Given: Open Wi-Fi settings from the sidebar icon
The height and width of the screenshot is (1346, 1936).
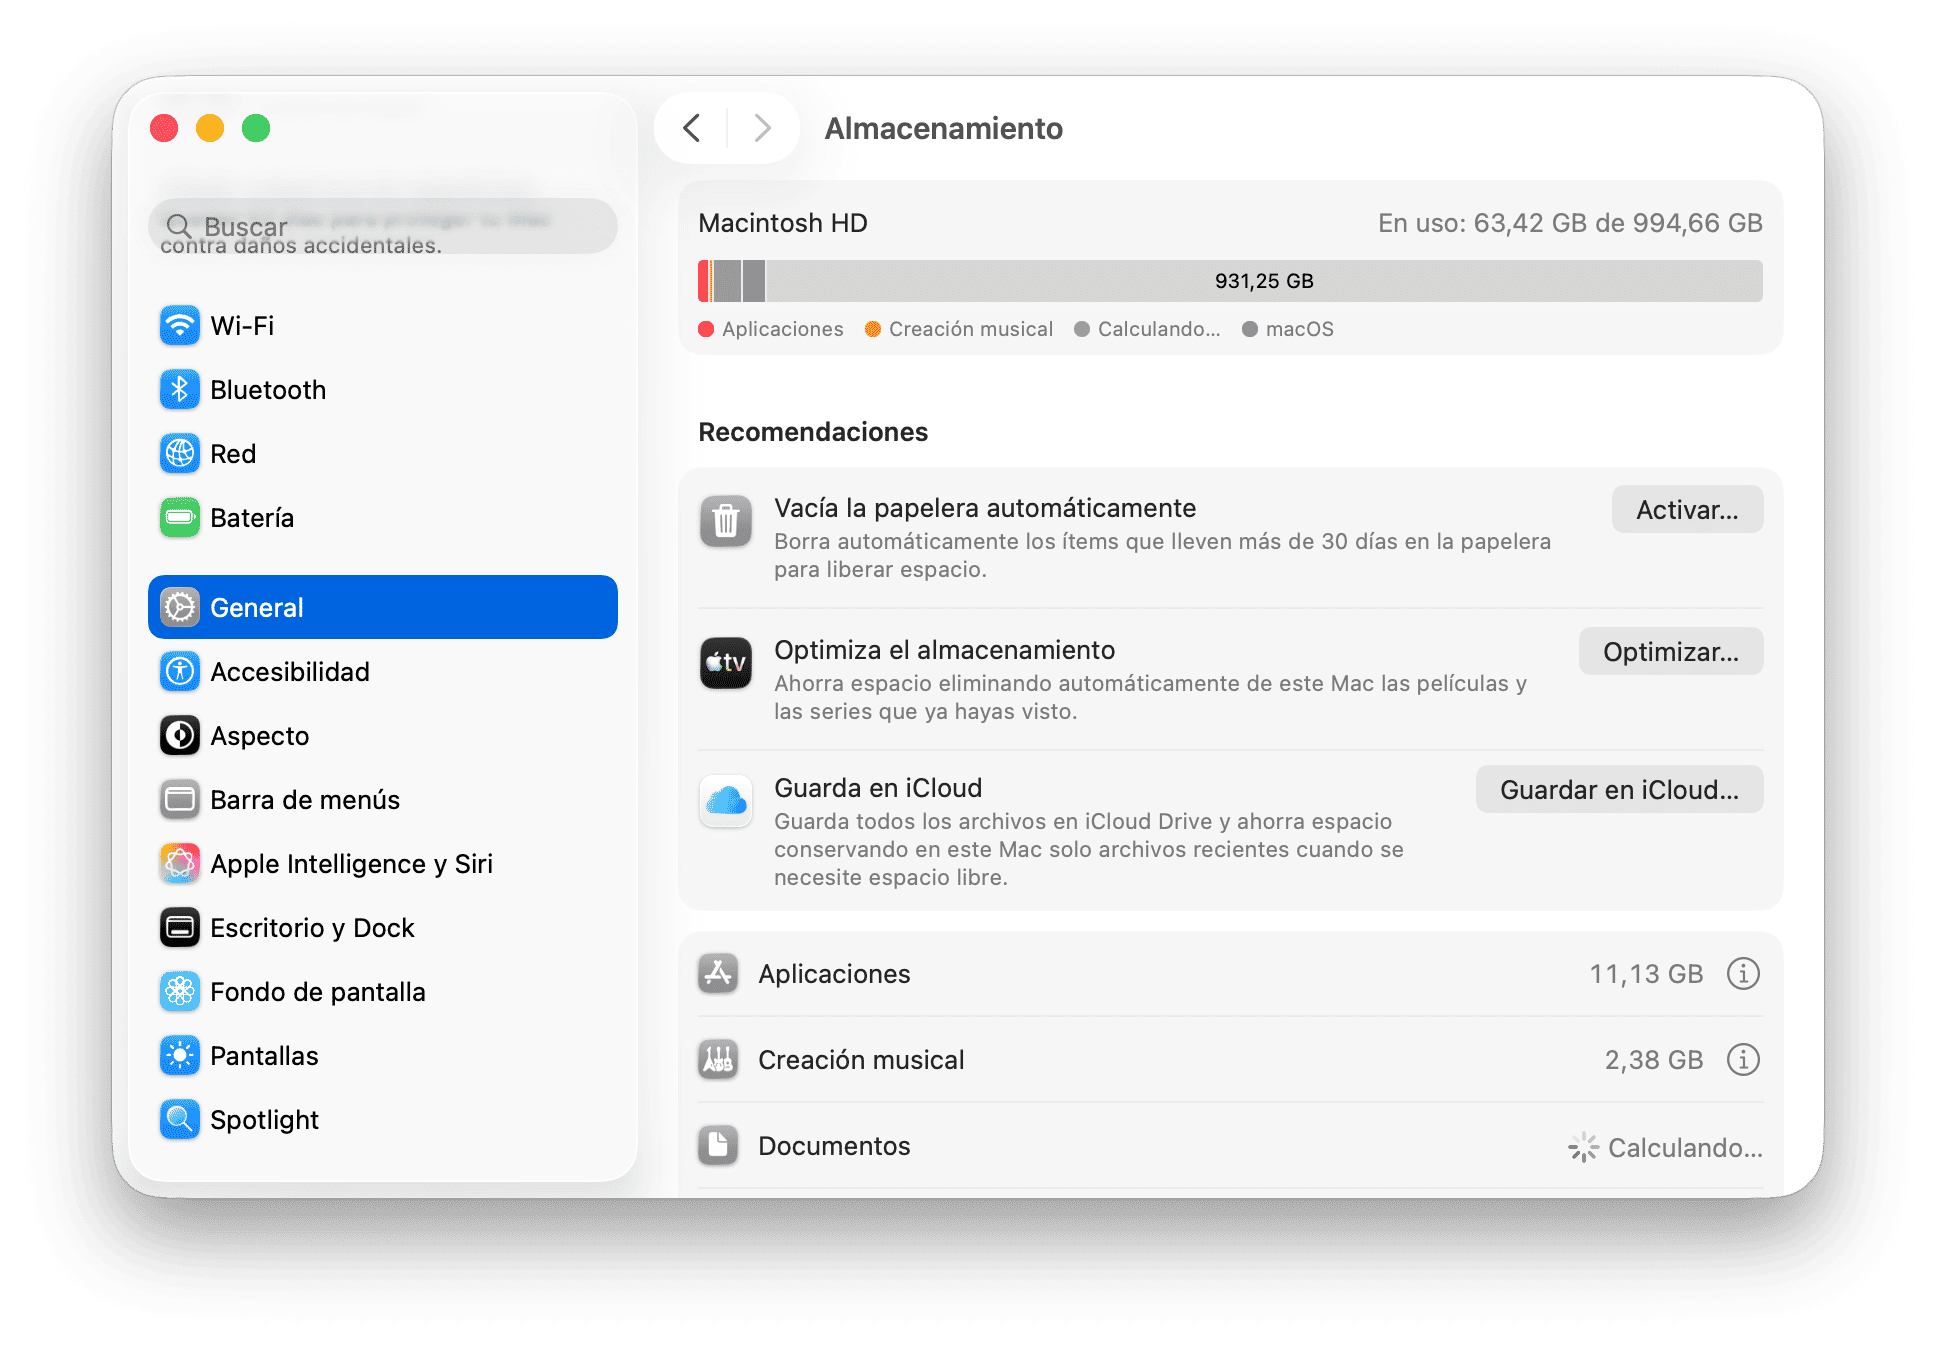Looking at the screenshot, I should coord(179,325).
